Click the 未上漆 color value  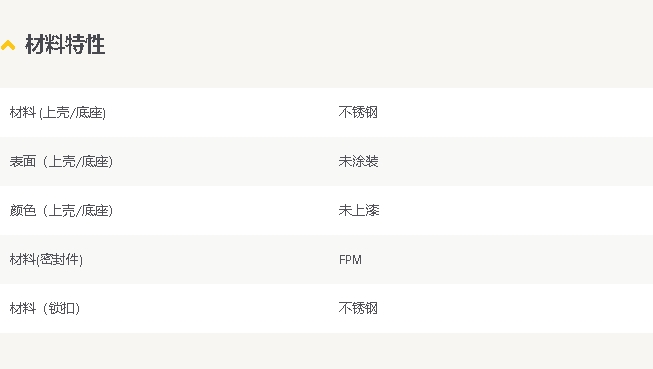(x=359, y=210)
